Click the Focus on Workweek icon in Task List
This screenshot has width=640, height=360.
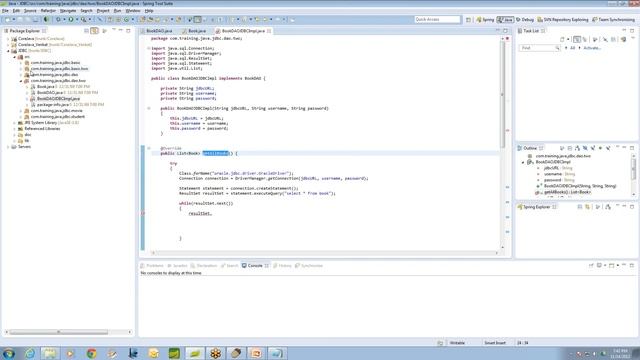pyautogui.click(x=595, y=40)
